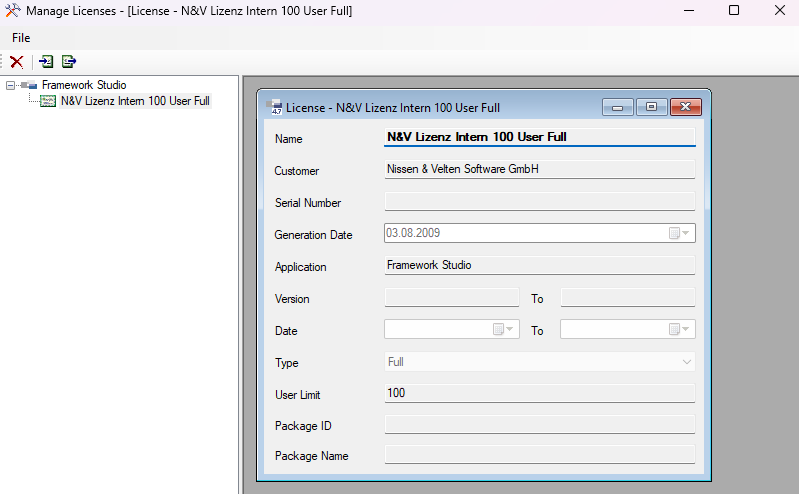Select N&V Lizenz Intern 100 User Full tree item

click(135, 101)
